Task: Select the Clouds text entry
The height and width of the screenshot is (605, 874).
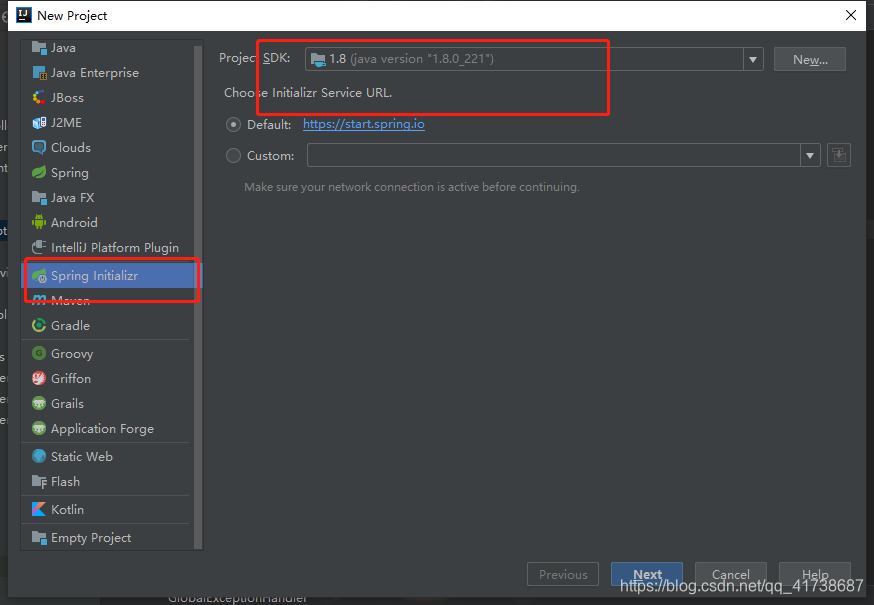Action: coord(71,148)
